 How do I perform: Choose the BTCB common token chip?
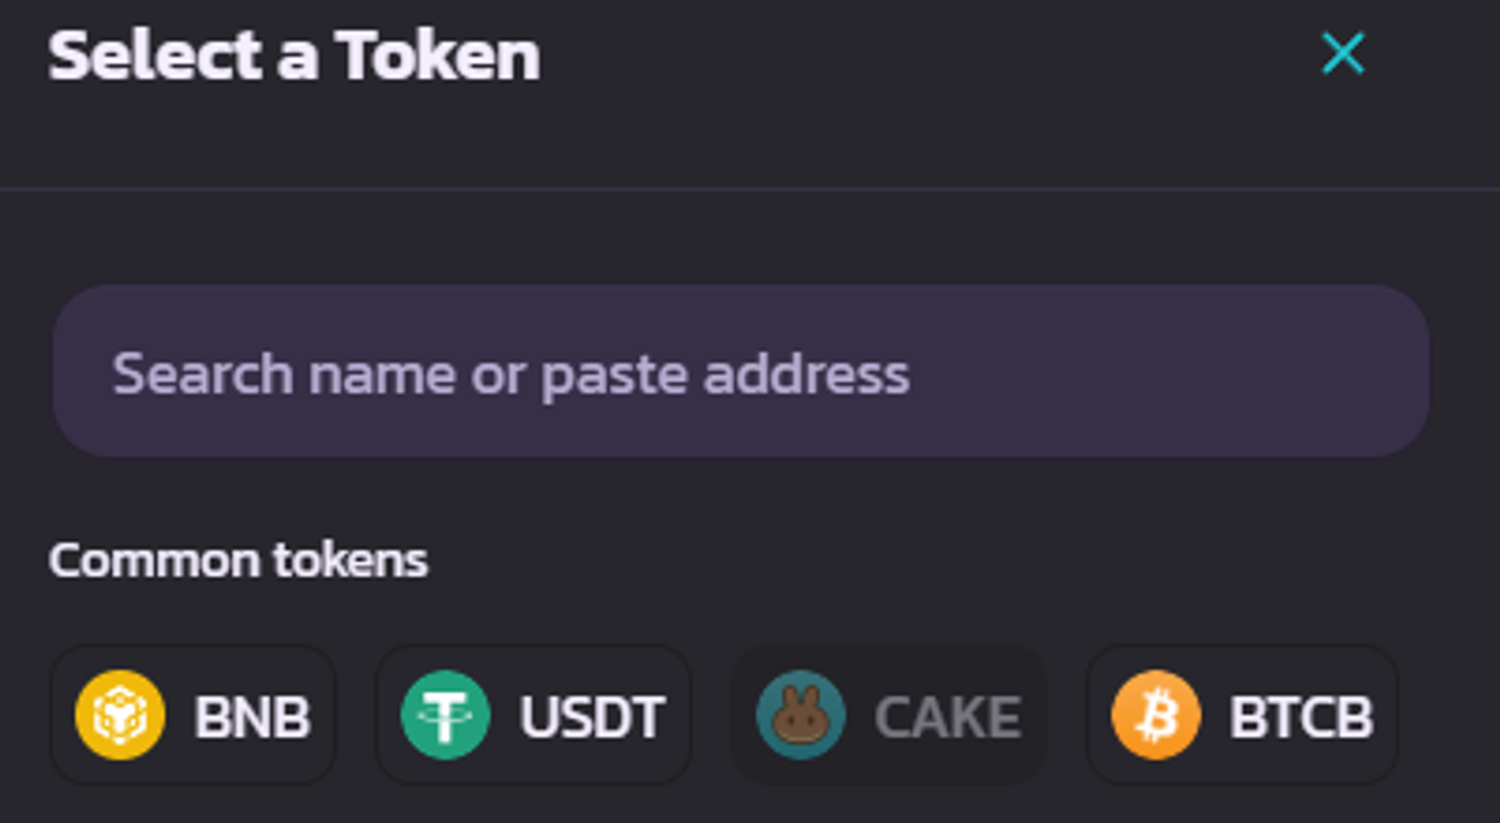coord(1242,715)
